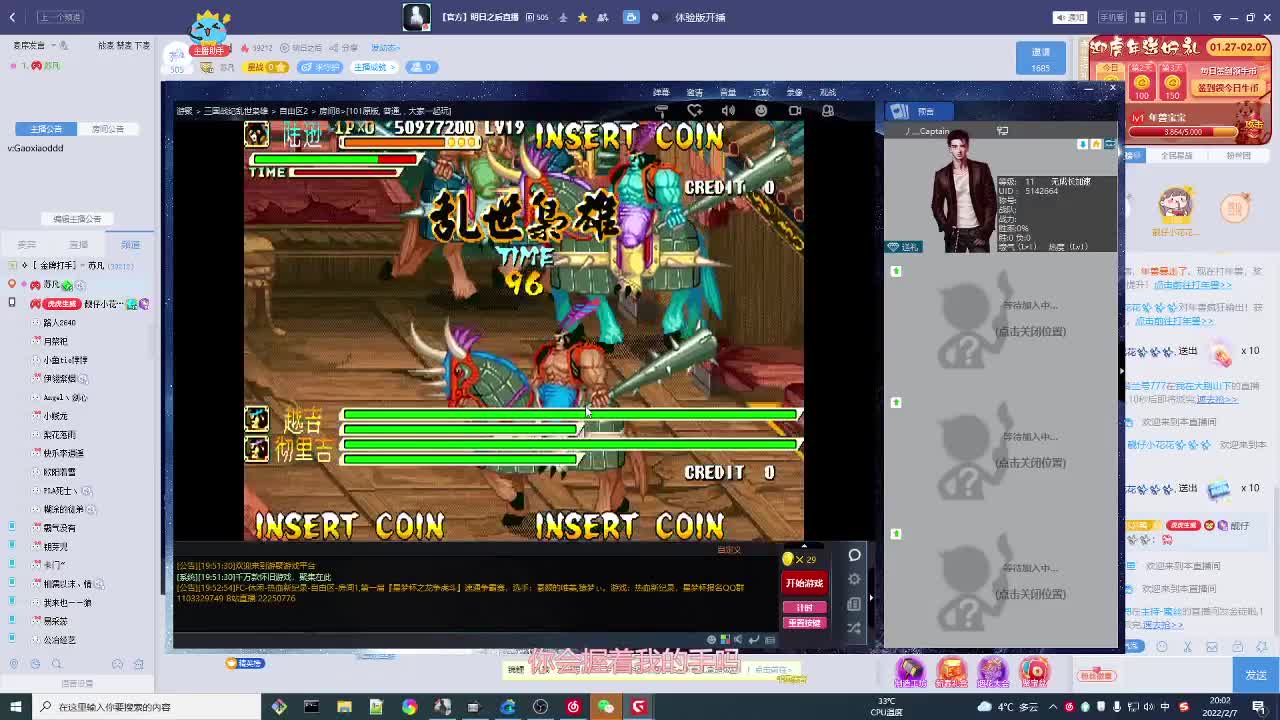Click the streamer avatar in title bar
The height and width of the screenshot is (720, 1280).
pos(416,17)
